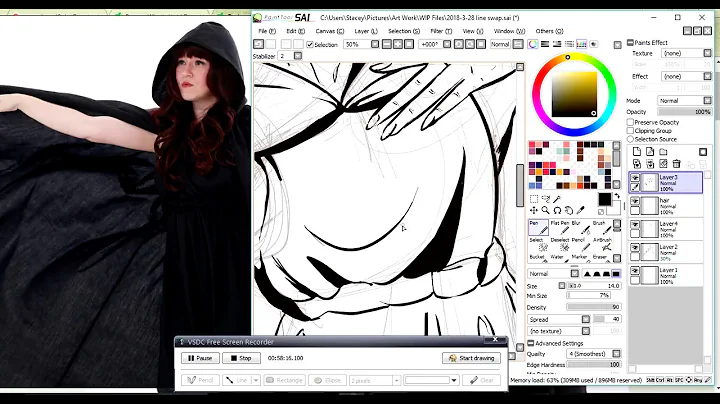Delete the selected layer with trash icon
The height and width of the screenshot is (404, 720).
coord(676,163)
